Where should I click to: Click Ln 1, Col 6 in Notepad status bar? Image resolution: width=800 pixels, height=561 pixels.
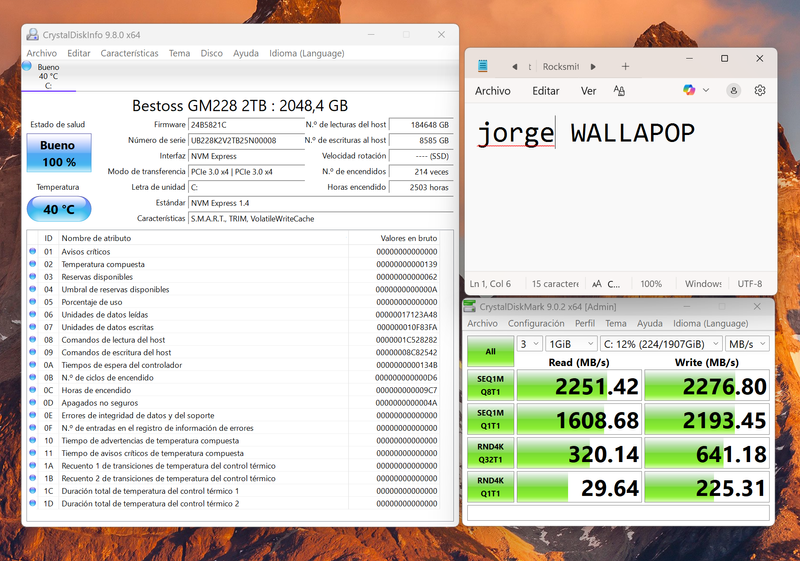(490, 284)
